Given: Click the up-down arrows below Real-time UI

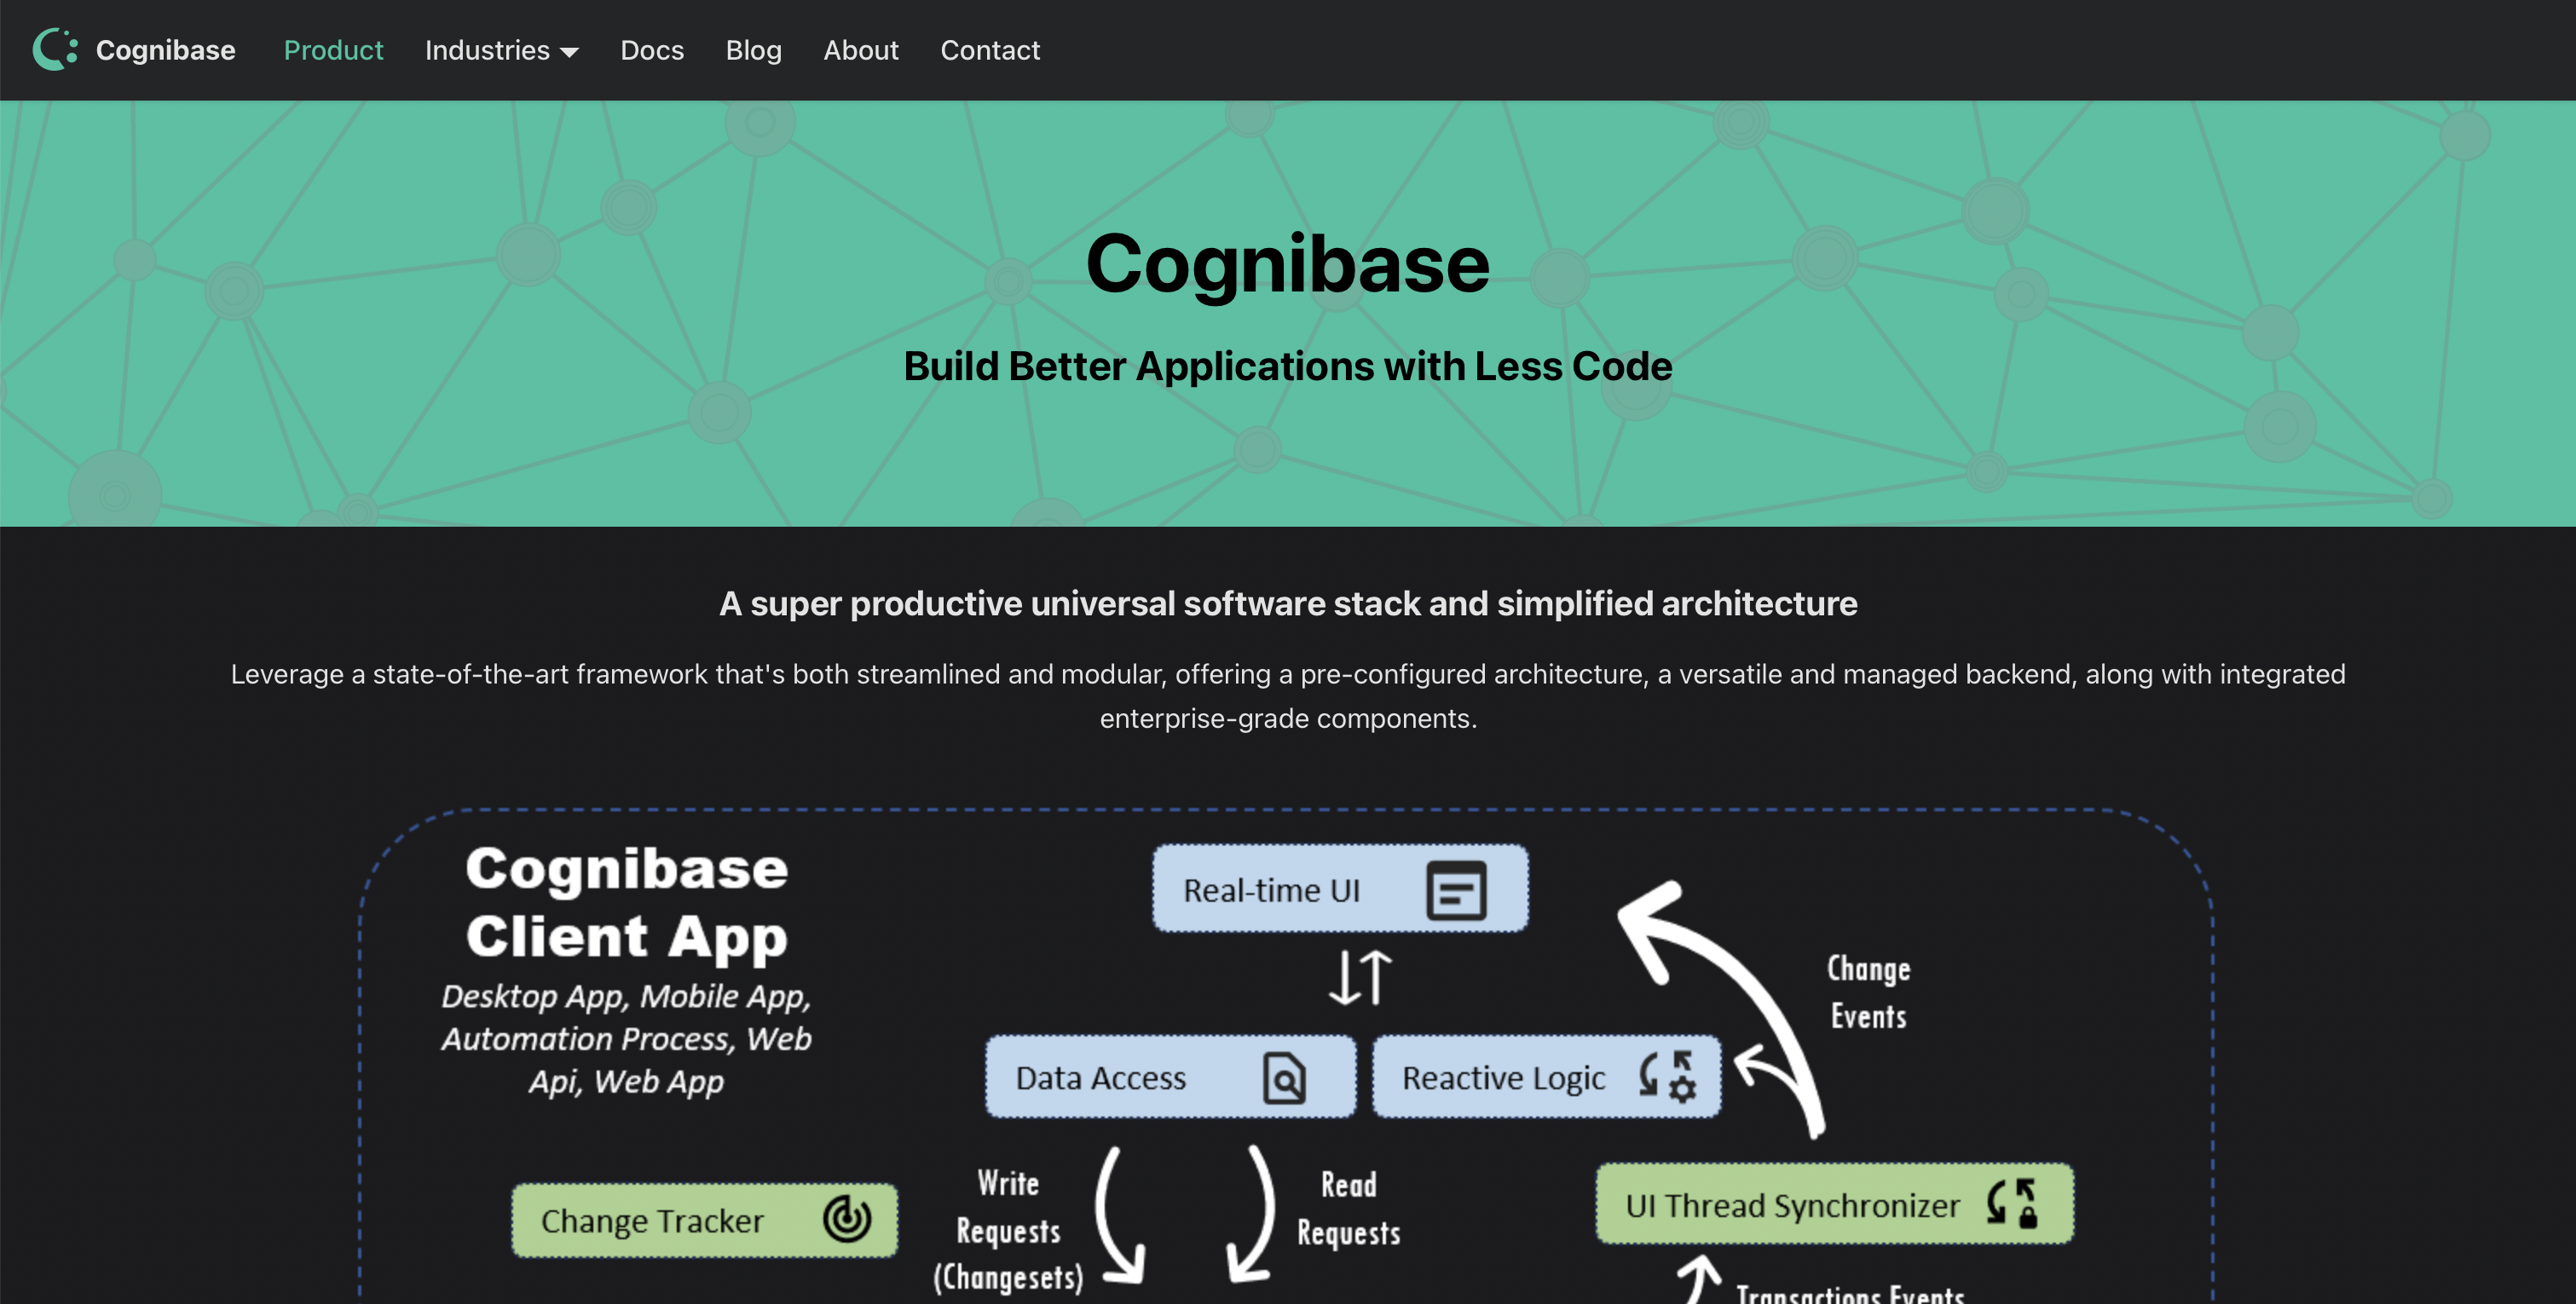Looking at the screenshot, I should (x=1360, y=977).
